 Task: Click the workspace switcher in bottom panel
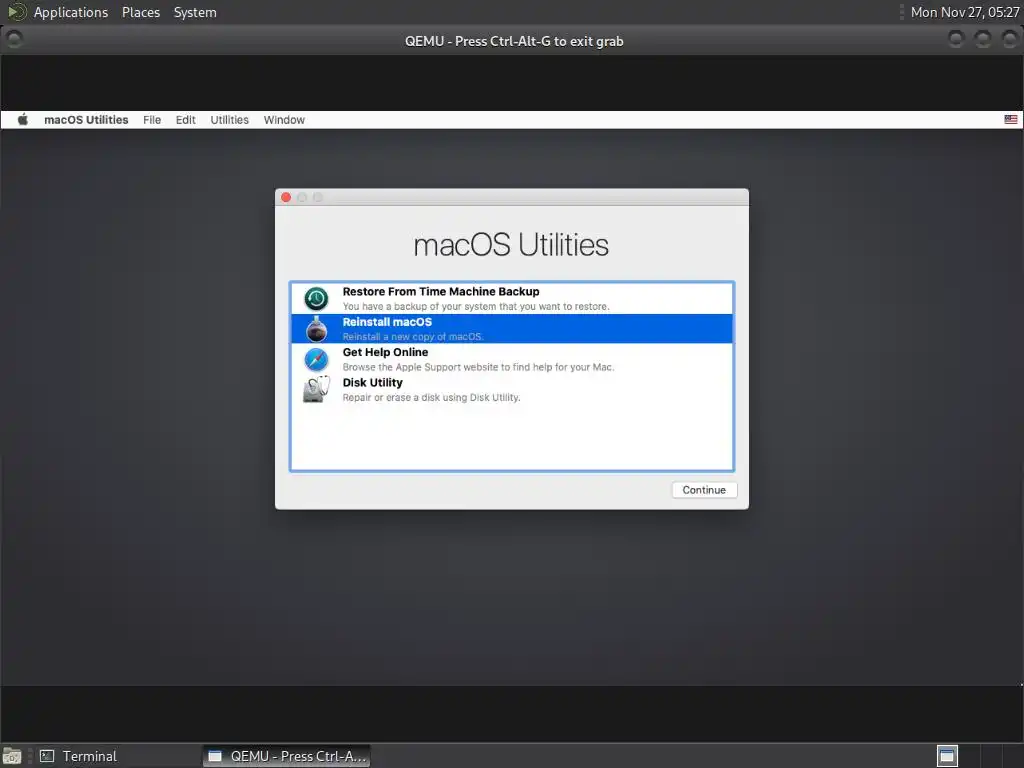(x=947, y=756)
